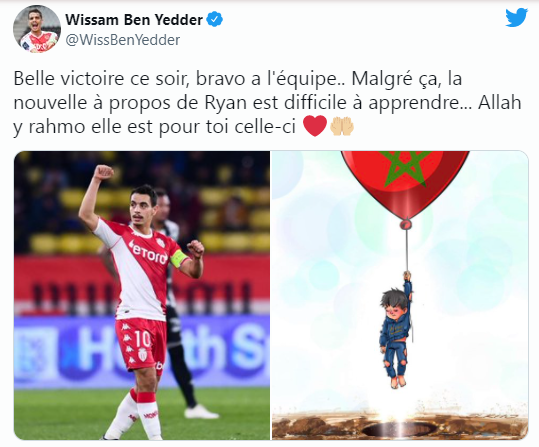This screenshot has height=447, width=539.
Task: Click the tweet text about Ryan
Action: pyautogui.click(x=267, y=102)
